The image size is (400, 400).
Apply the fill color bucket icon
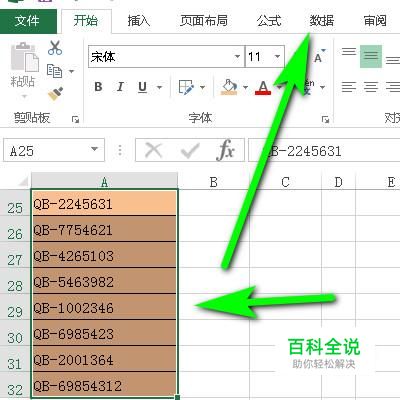coord(229,87)
